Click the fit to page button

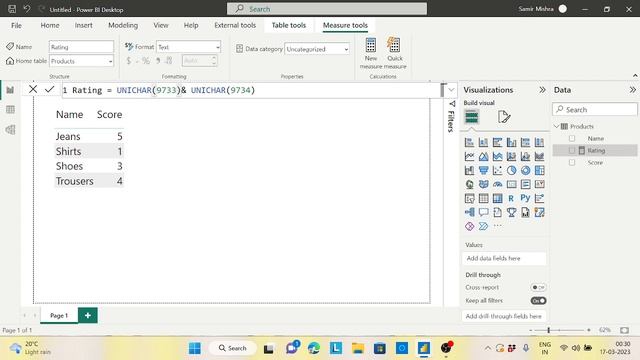pos(624,330)
